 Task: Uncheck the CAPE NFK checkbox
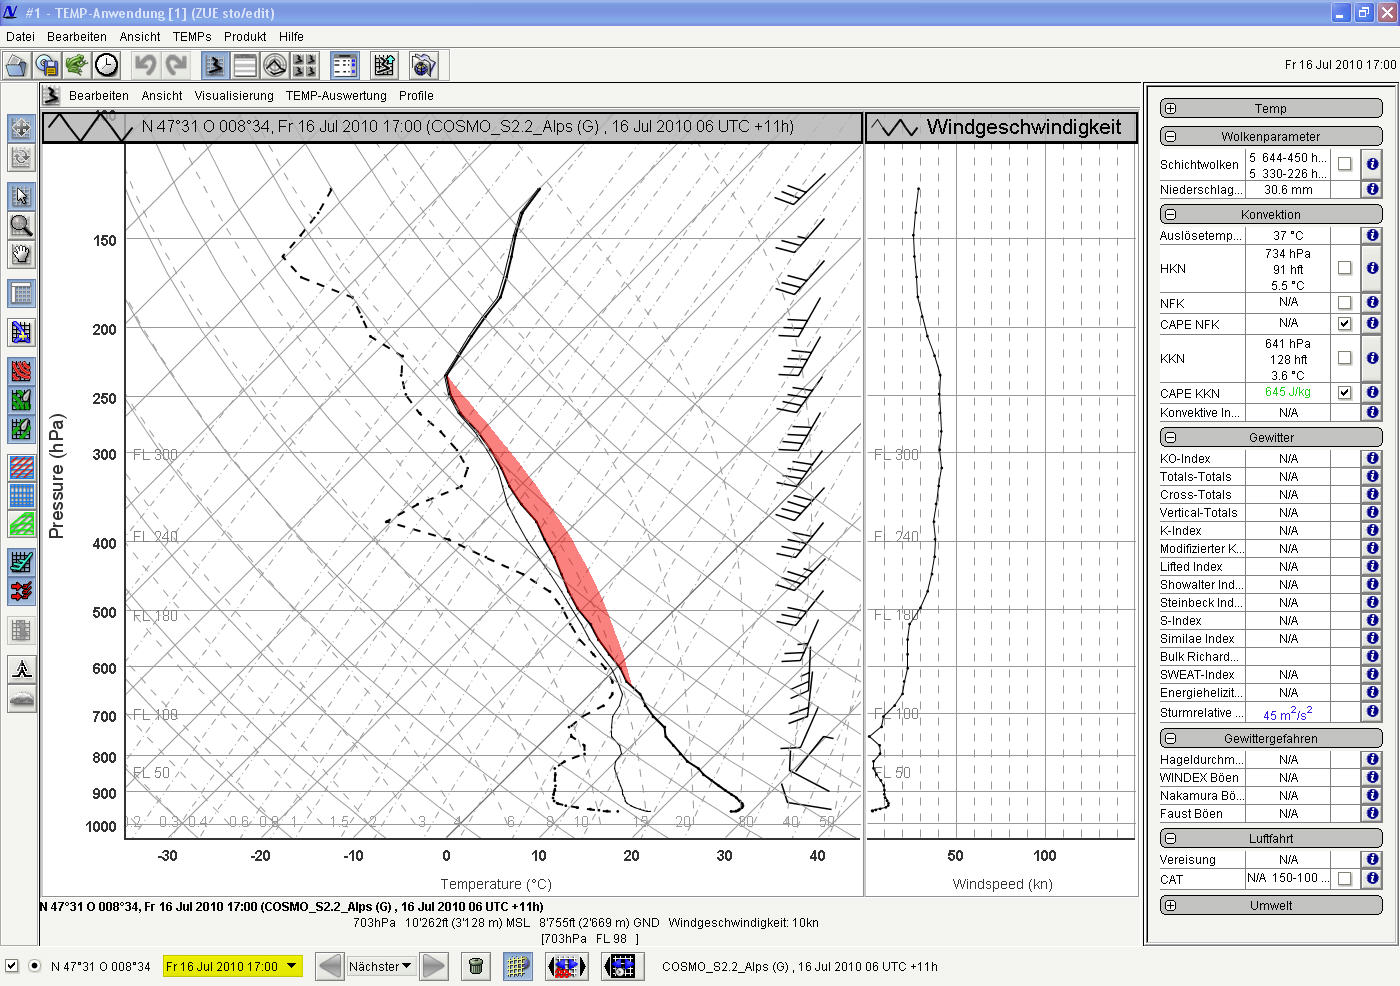(1345, 324)
